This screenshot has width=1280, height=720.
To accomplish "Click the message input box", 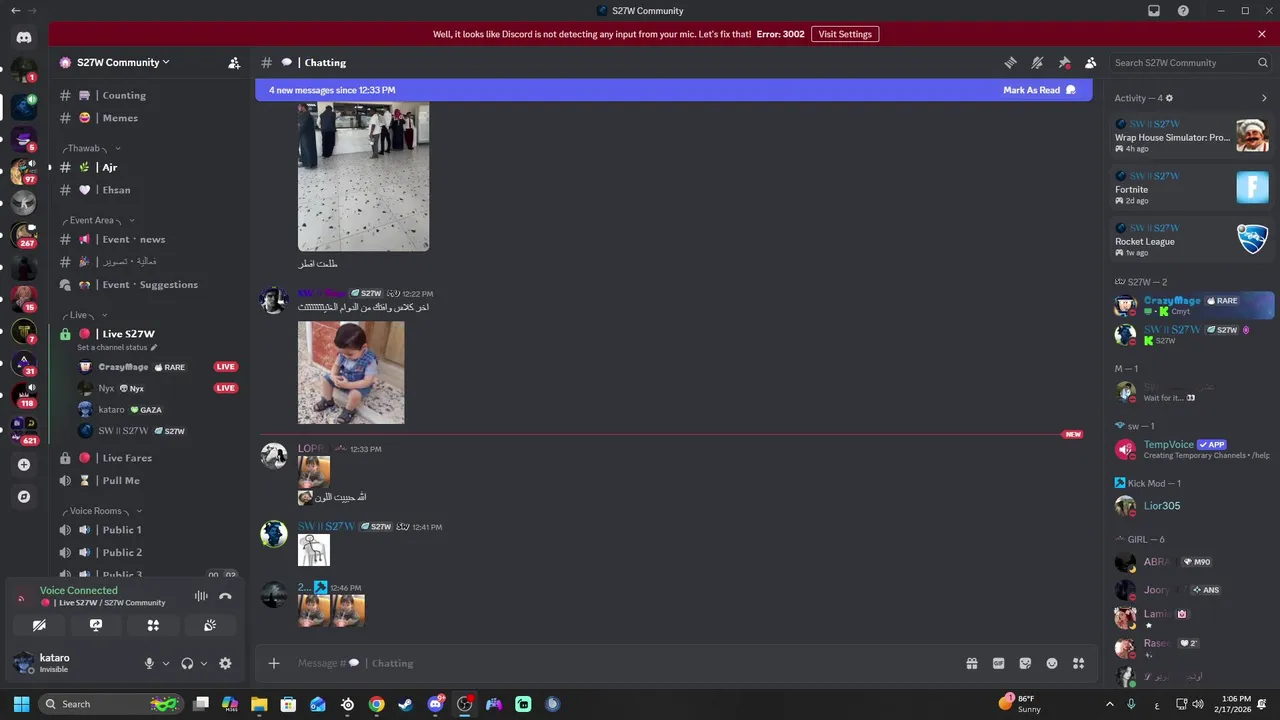I will pyautogui.click(x=625, y=663).
